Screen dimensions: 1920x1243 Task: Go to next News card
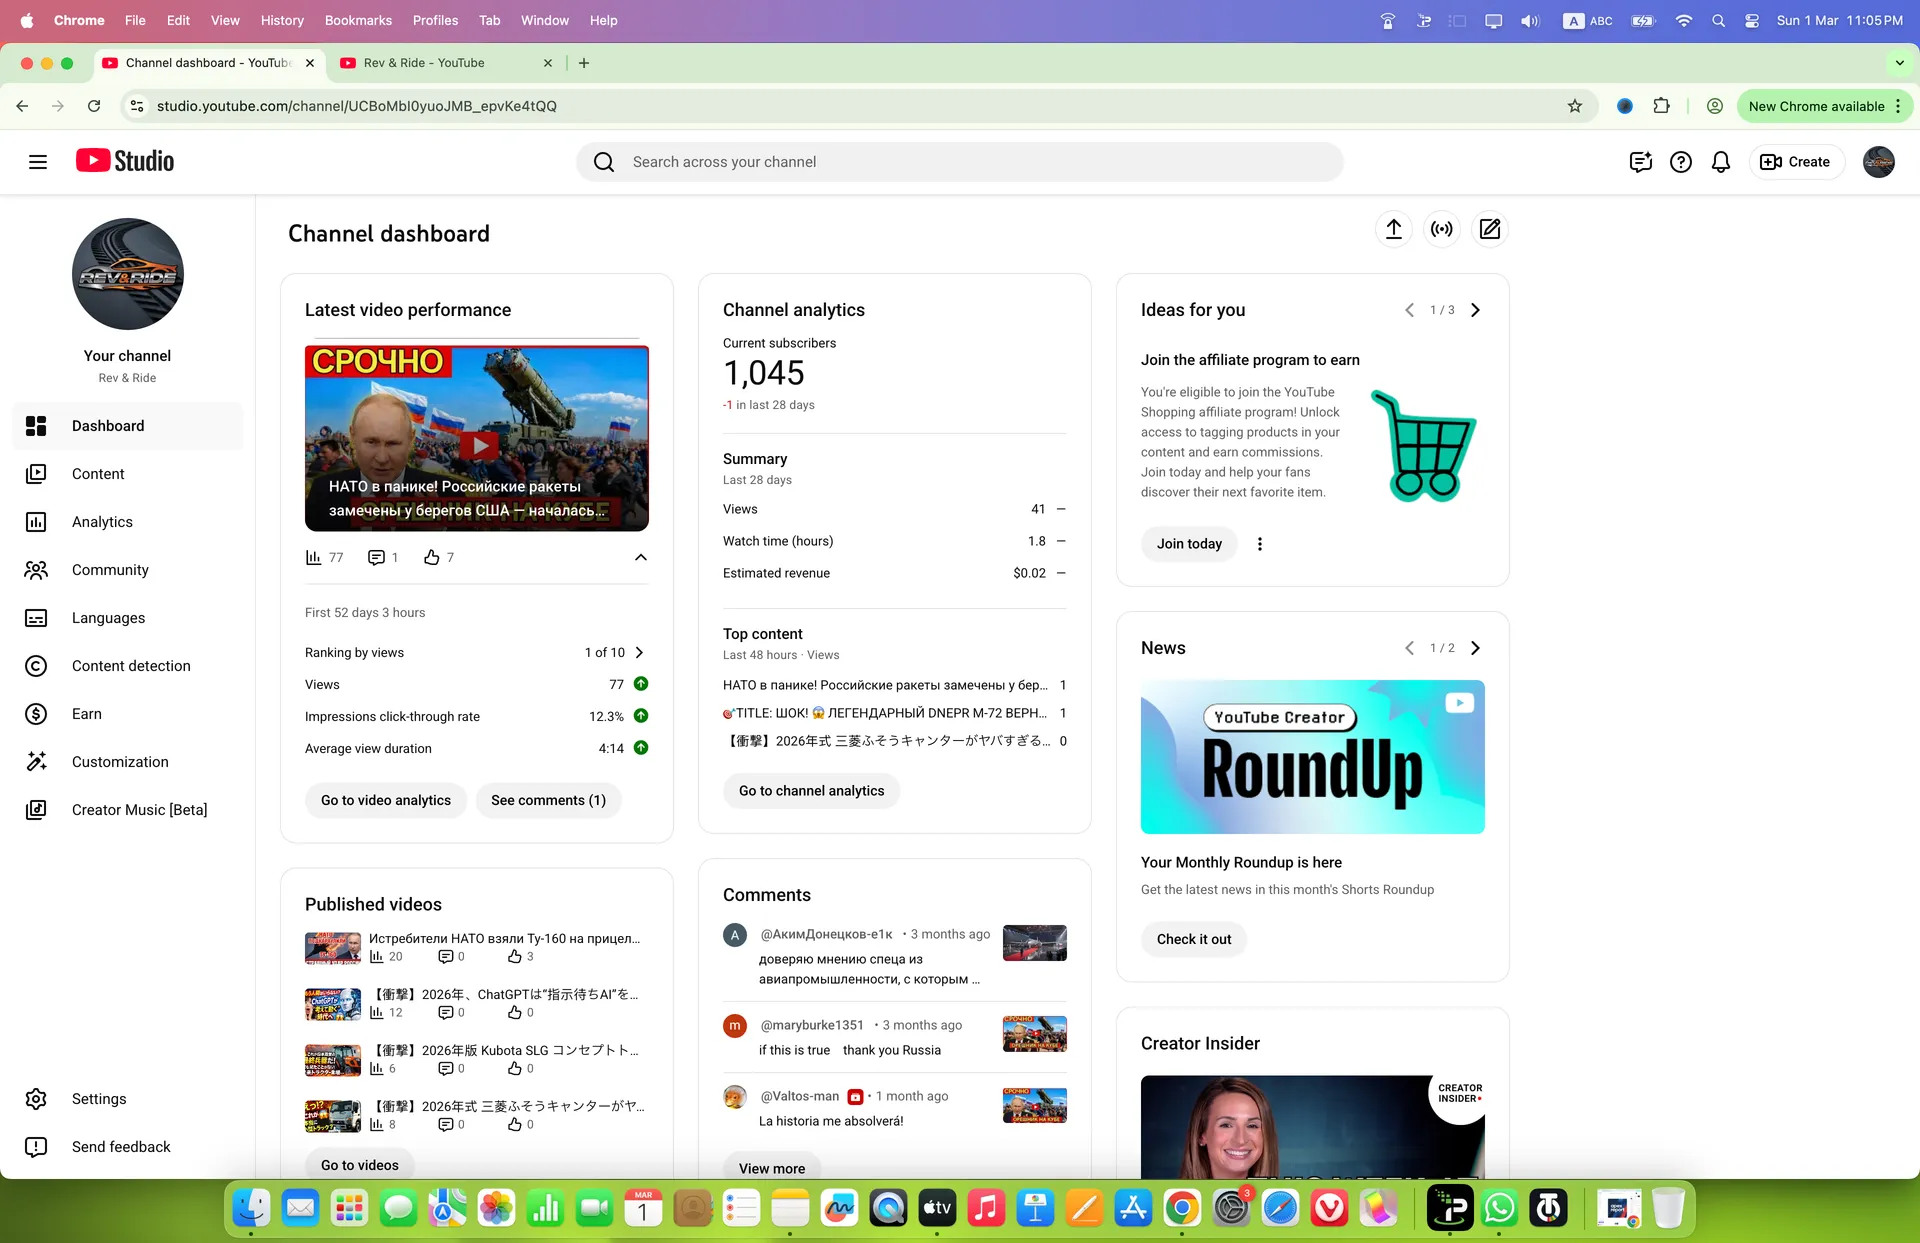[1475, 648]
